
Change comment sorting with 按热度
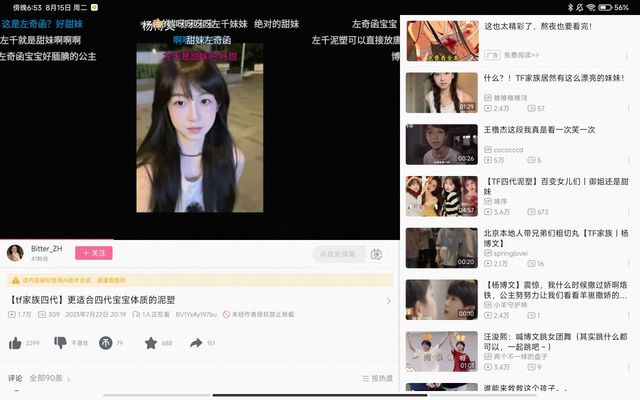point(377,378)
